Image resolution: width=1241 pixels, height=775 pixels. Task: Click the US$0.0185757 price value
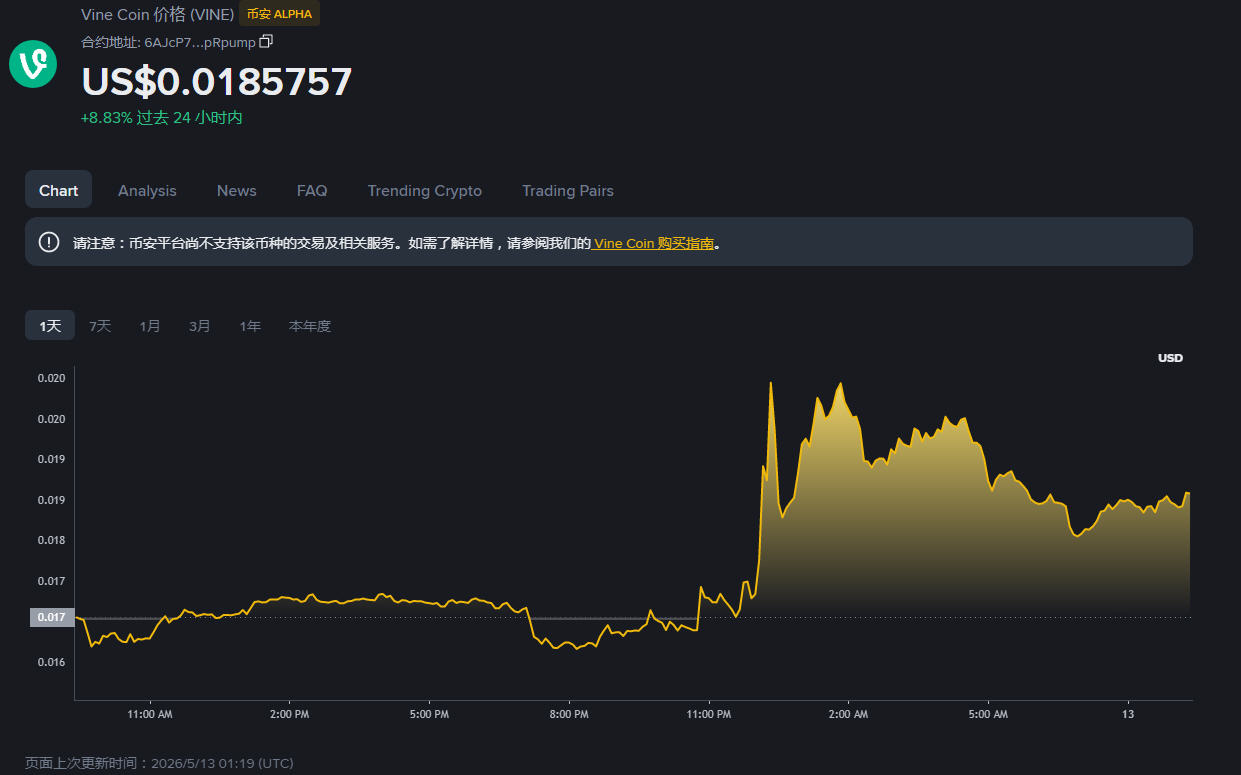(216, 82)
